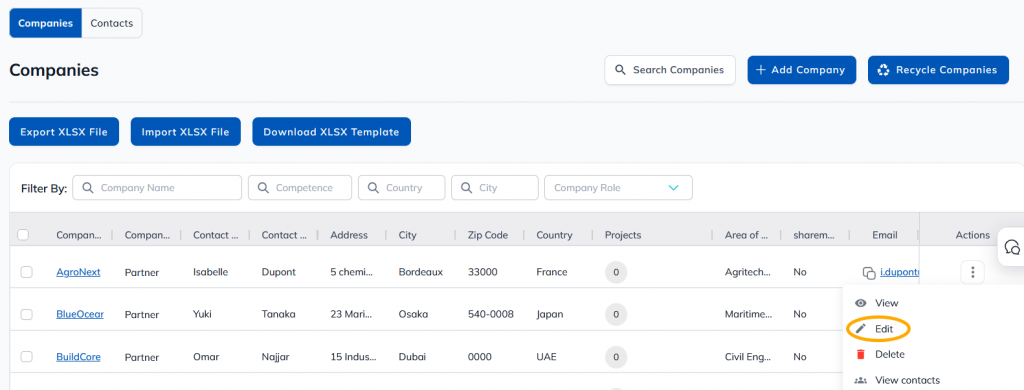Click the Najjar contact last name cell
Viewport: 1024px width, 390px height.
(274, 357)
